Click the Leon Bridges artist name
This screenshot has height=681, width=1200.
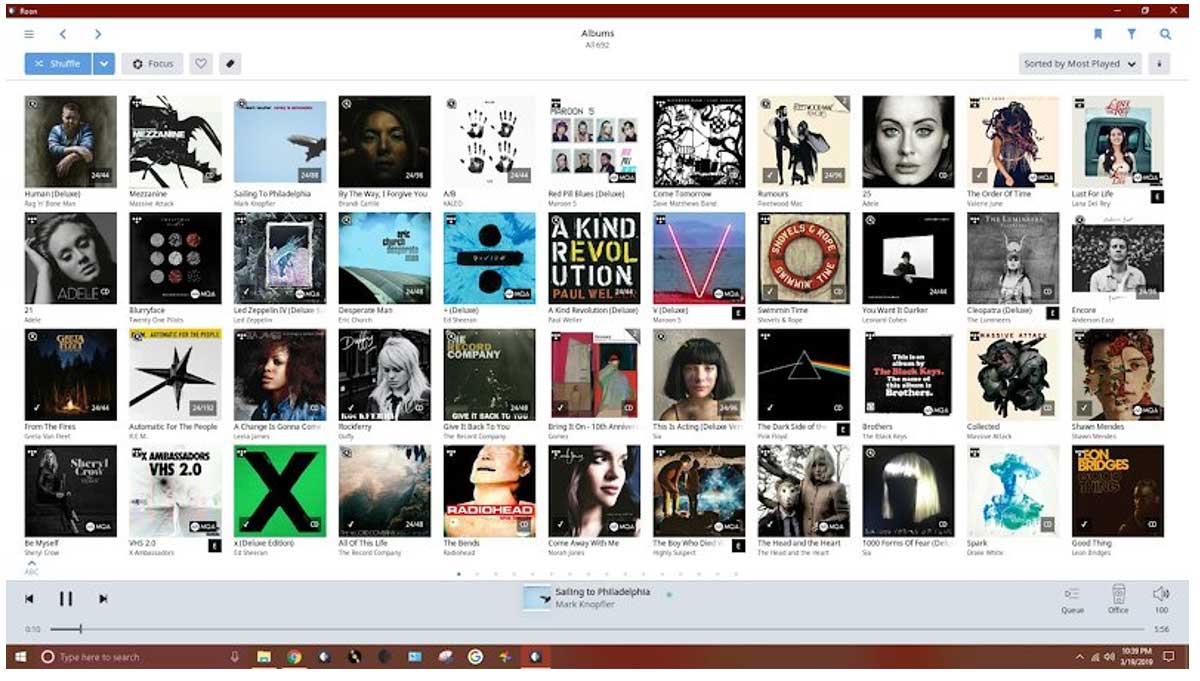pyautogui.click(x=1091, y=553)
